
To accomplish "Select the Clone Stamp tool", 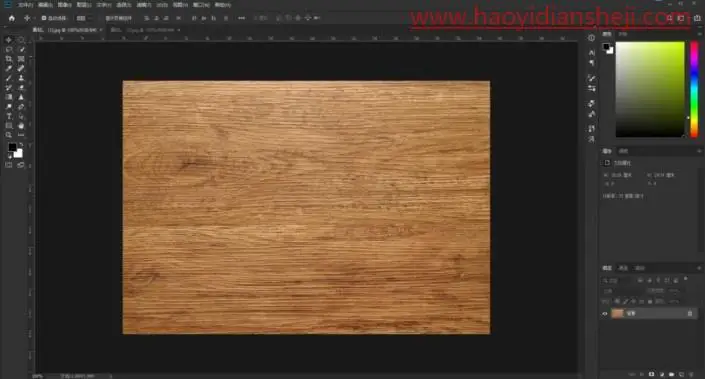I will 21,78.
